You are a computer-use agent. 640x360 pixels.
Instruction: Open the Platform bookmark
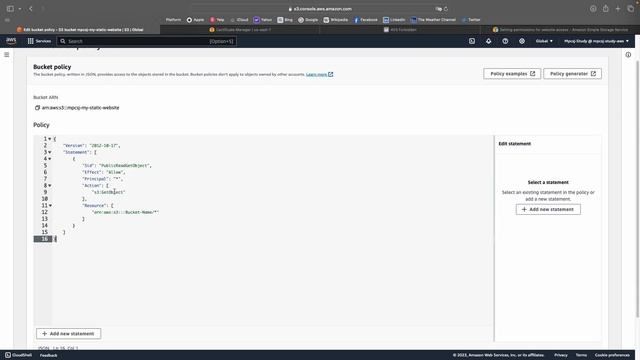click(173, 20)
